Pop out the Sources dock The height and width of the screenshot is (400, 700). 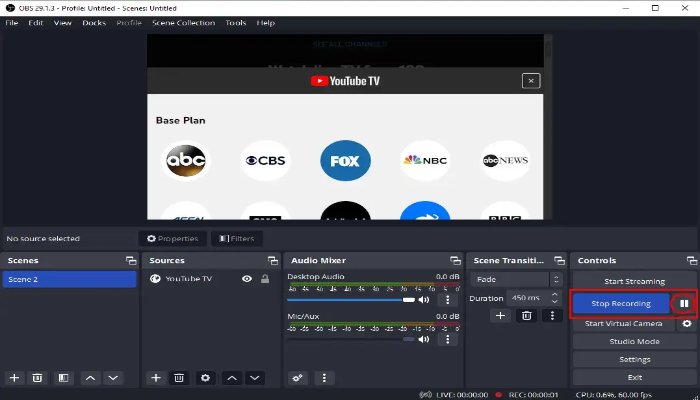click(273, 261)
